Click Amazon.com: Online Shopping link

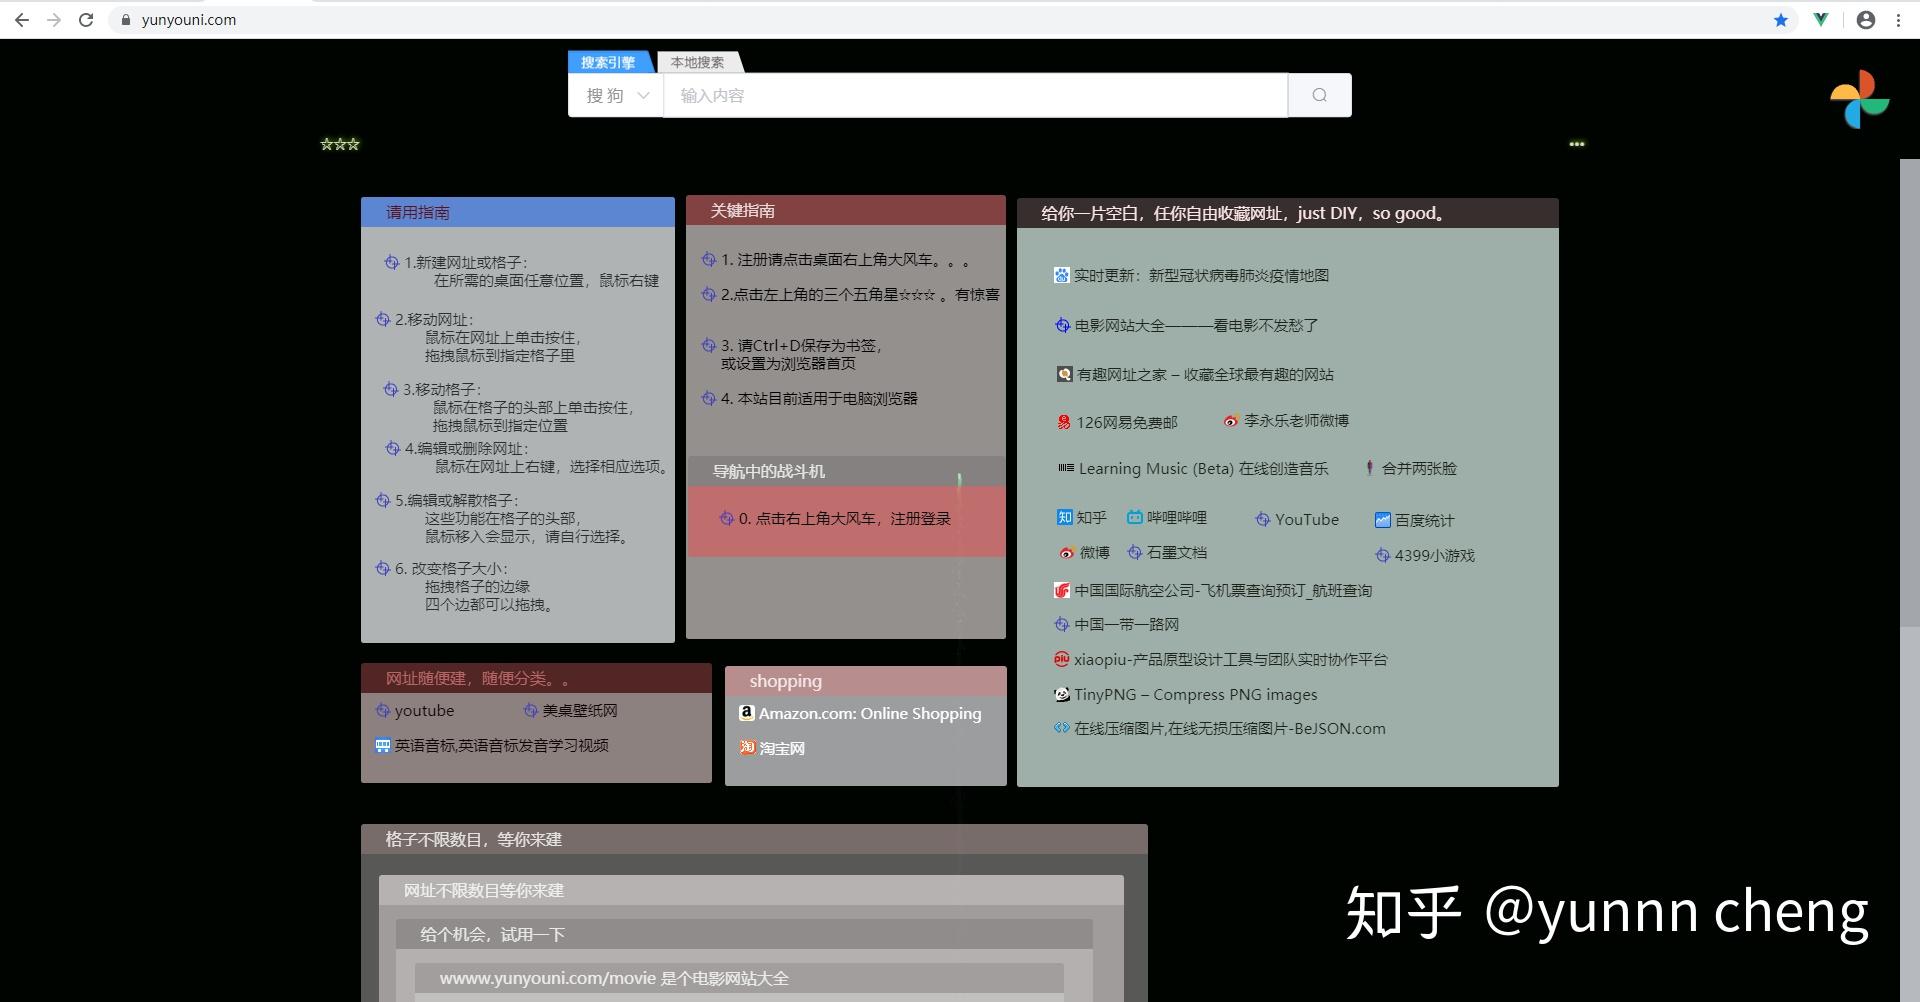pos(860,713)
